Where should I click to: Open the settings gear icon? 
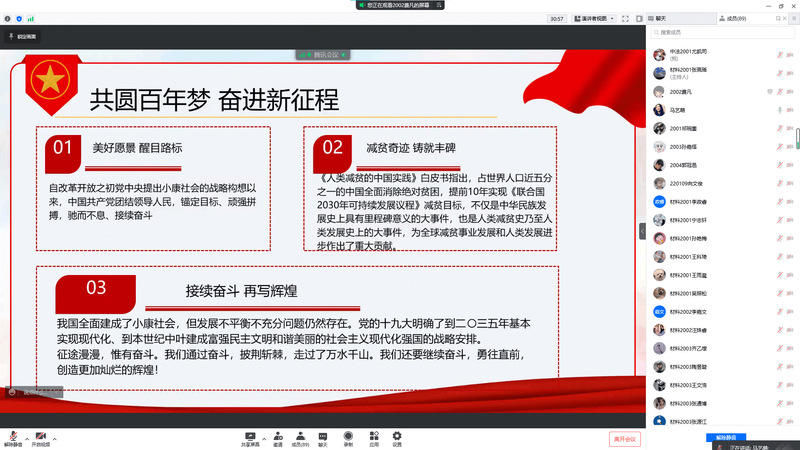397,435
